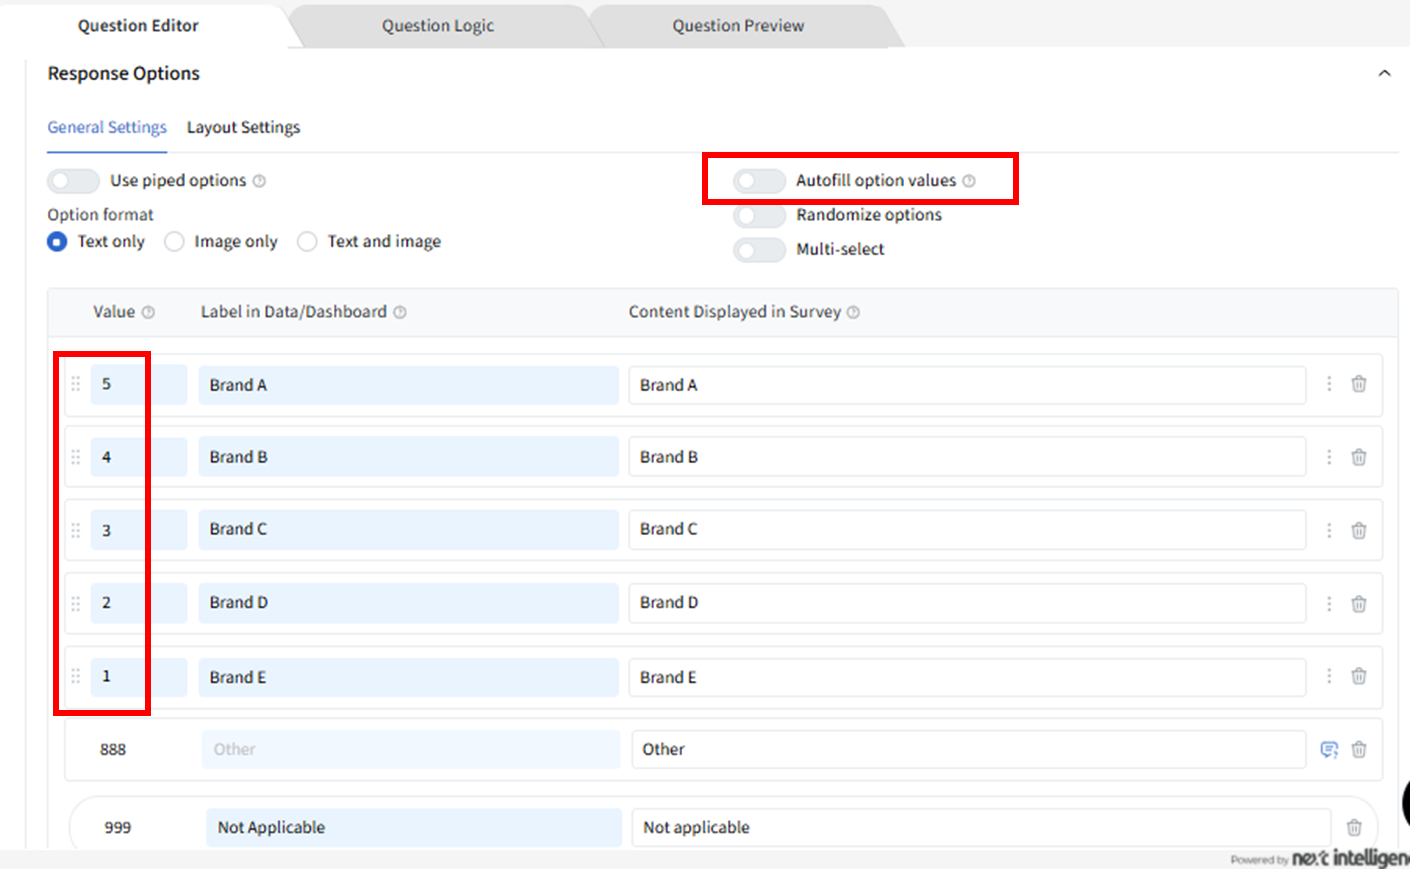Screen dimensions: 1410x869
Task: Click help icon next to Autofill option values
Action: pos(968,181)
